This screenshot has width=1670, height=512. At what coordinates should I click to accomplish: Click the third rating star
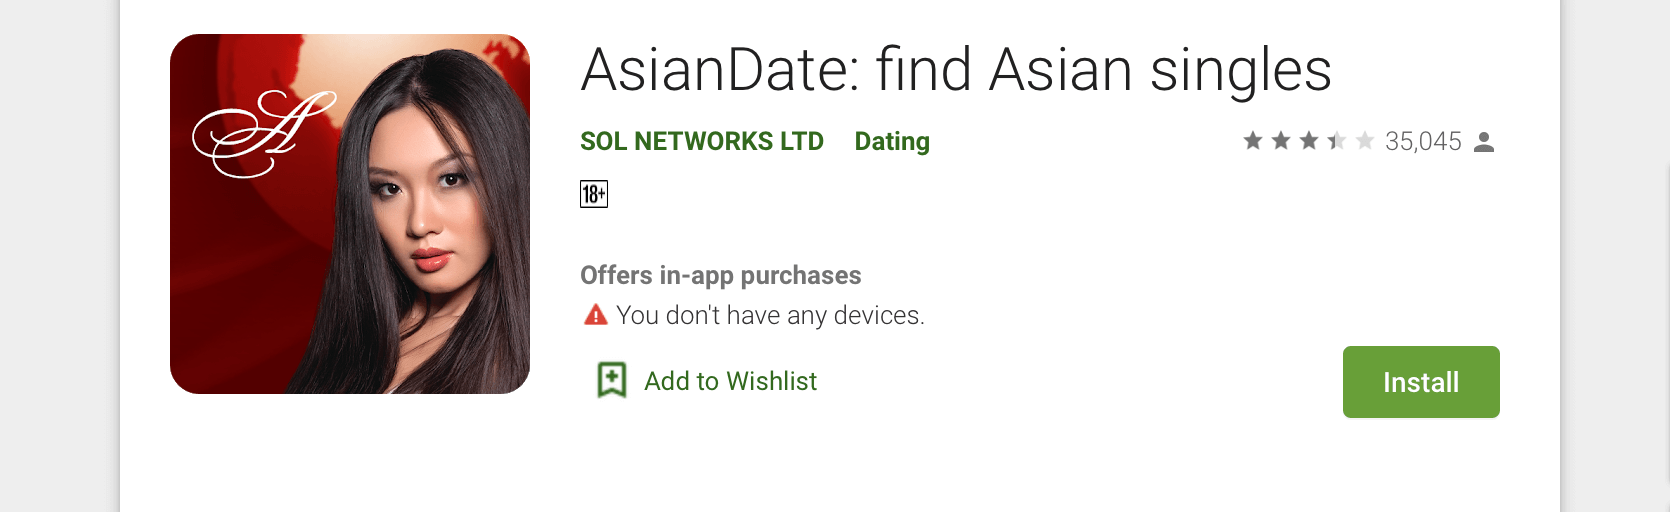coord(1309,141)
